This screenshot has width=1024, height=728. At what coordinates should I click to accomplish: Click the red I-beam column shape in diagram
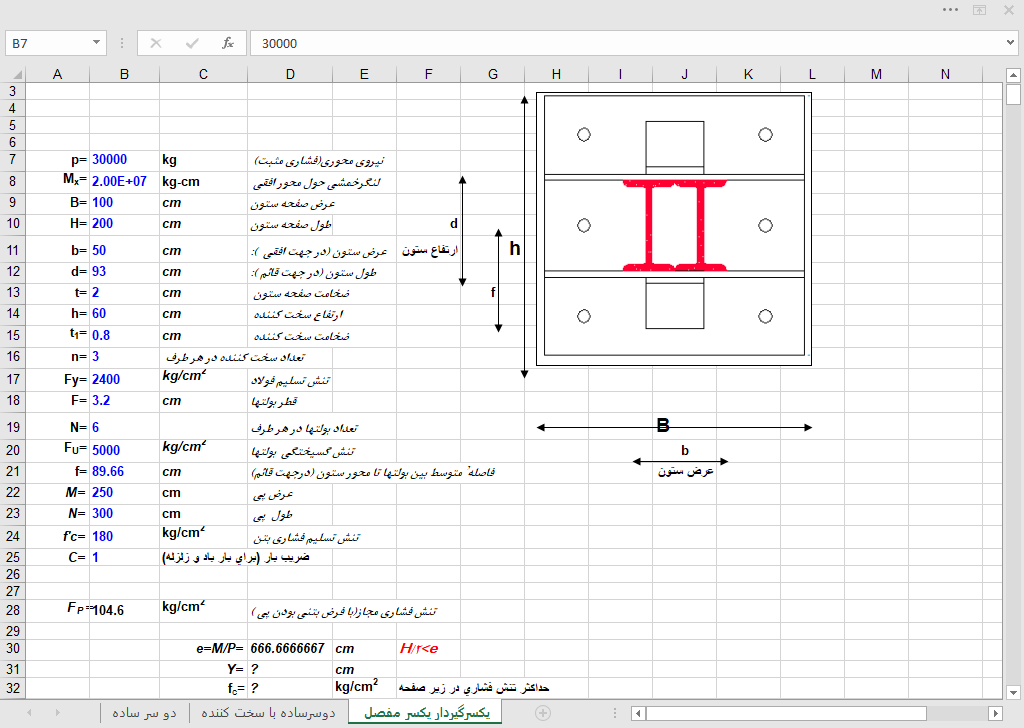pos(675,225)
